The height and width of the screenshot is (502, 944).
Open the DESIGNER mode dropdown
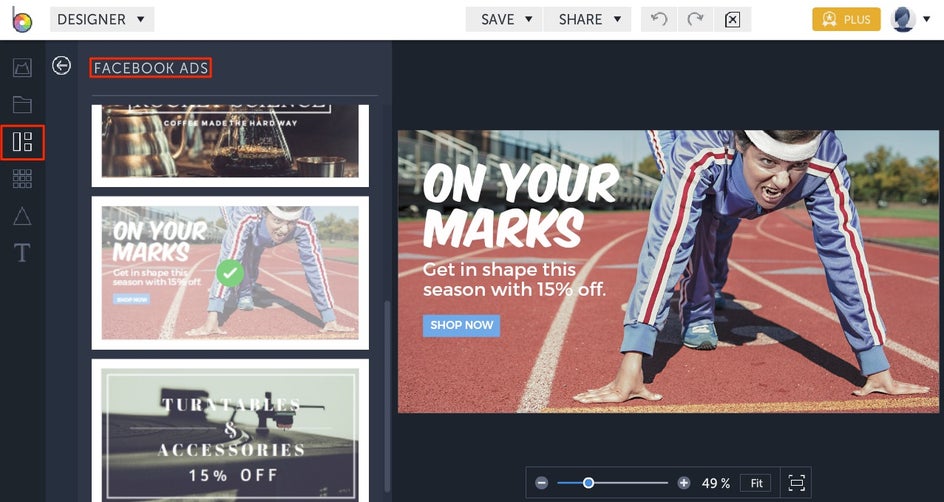(x=102, y=19)
